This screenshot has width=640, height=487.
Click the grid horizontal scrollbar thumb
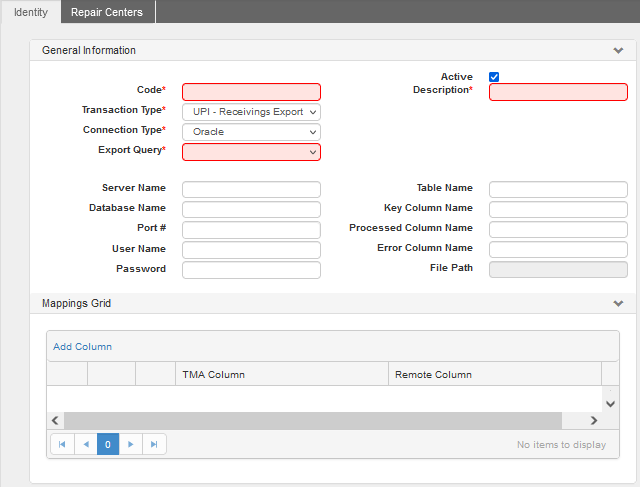tap(313, 420)
